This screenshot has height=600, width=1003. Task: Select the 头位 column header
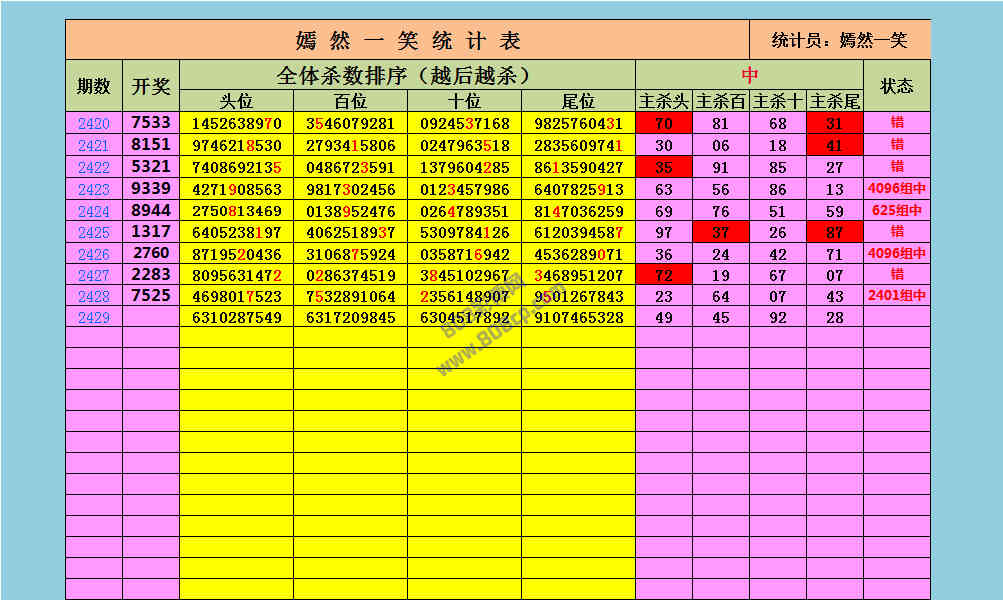coord(236,101)
